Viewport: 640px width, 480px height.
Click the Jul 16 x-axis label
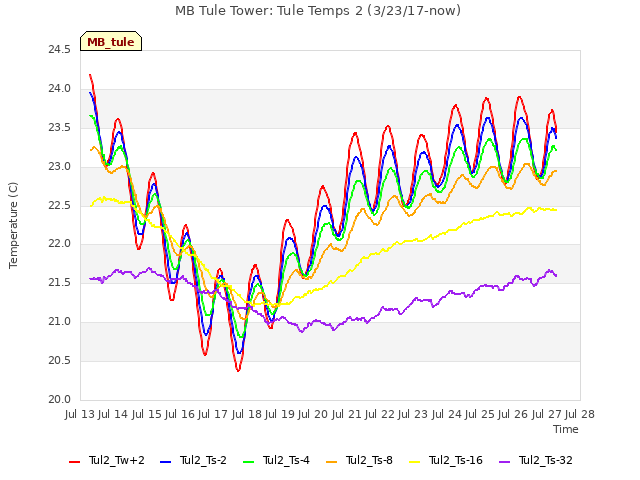tap(180, 414)
